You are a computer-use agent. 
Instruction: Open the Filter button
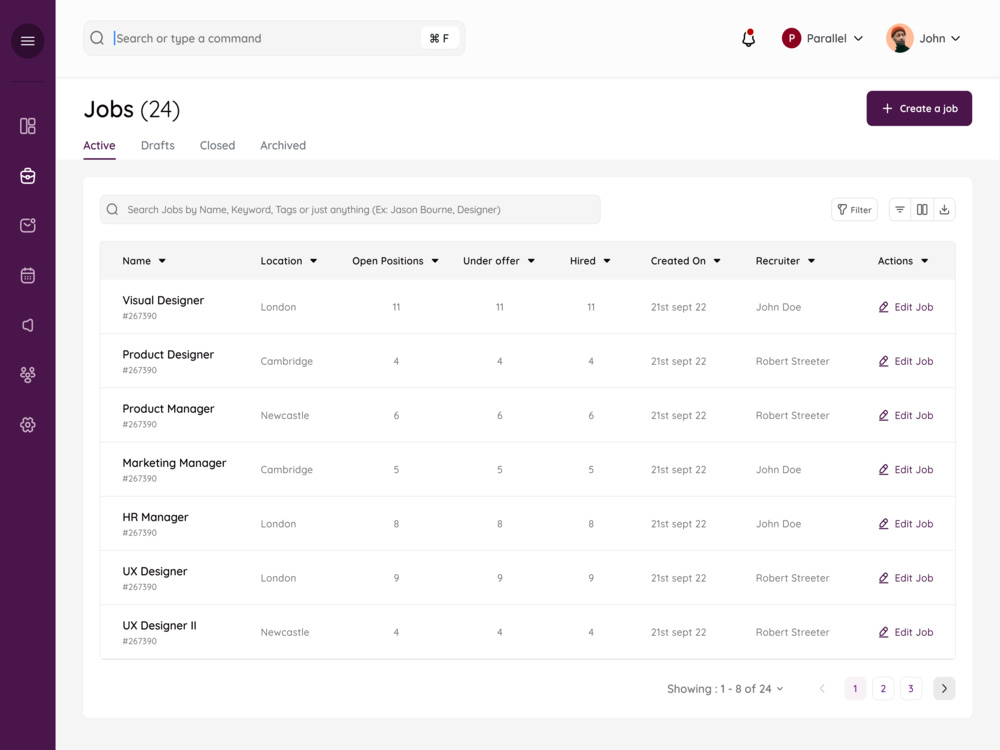854,209
